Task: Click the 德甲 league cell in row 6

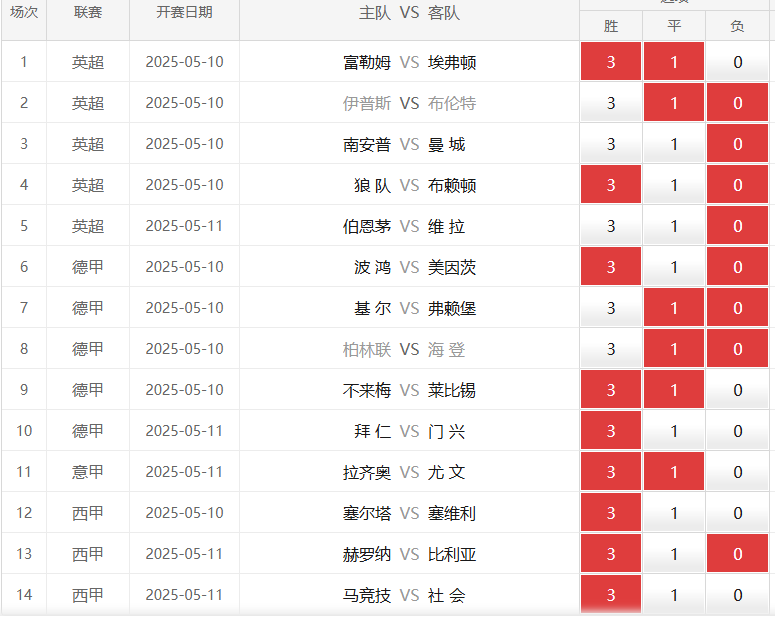Action: (88, 266)
